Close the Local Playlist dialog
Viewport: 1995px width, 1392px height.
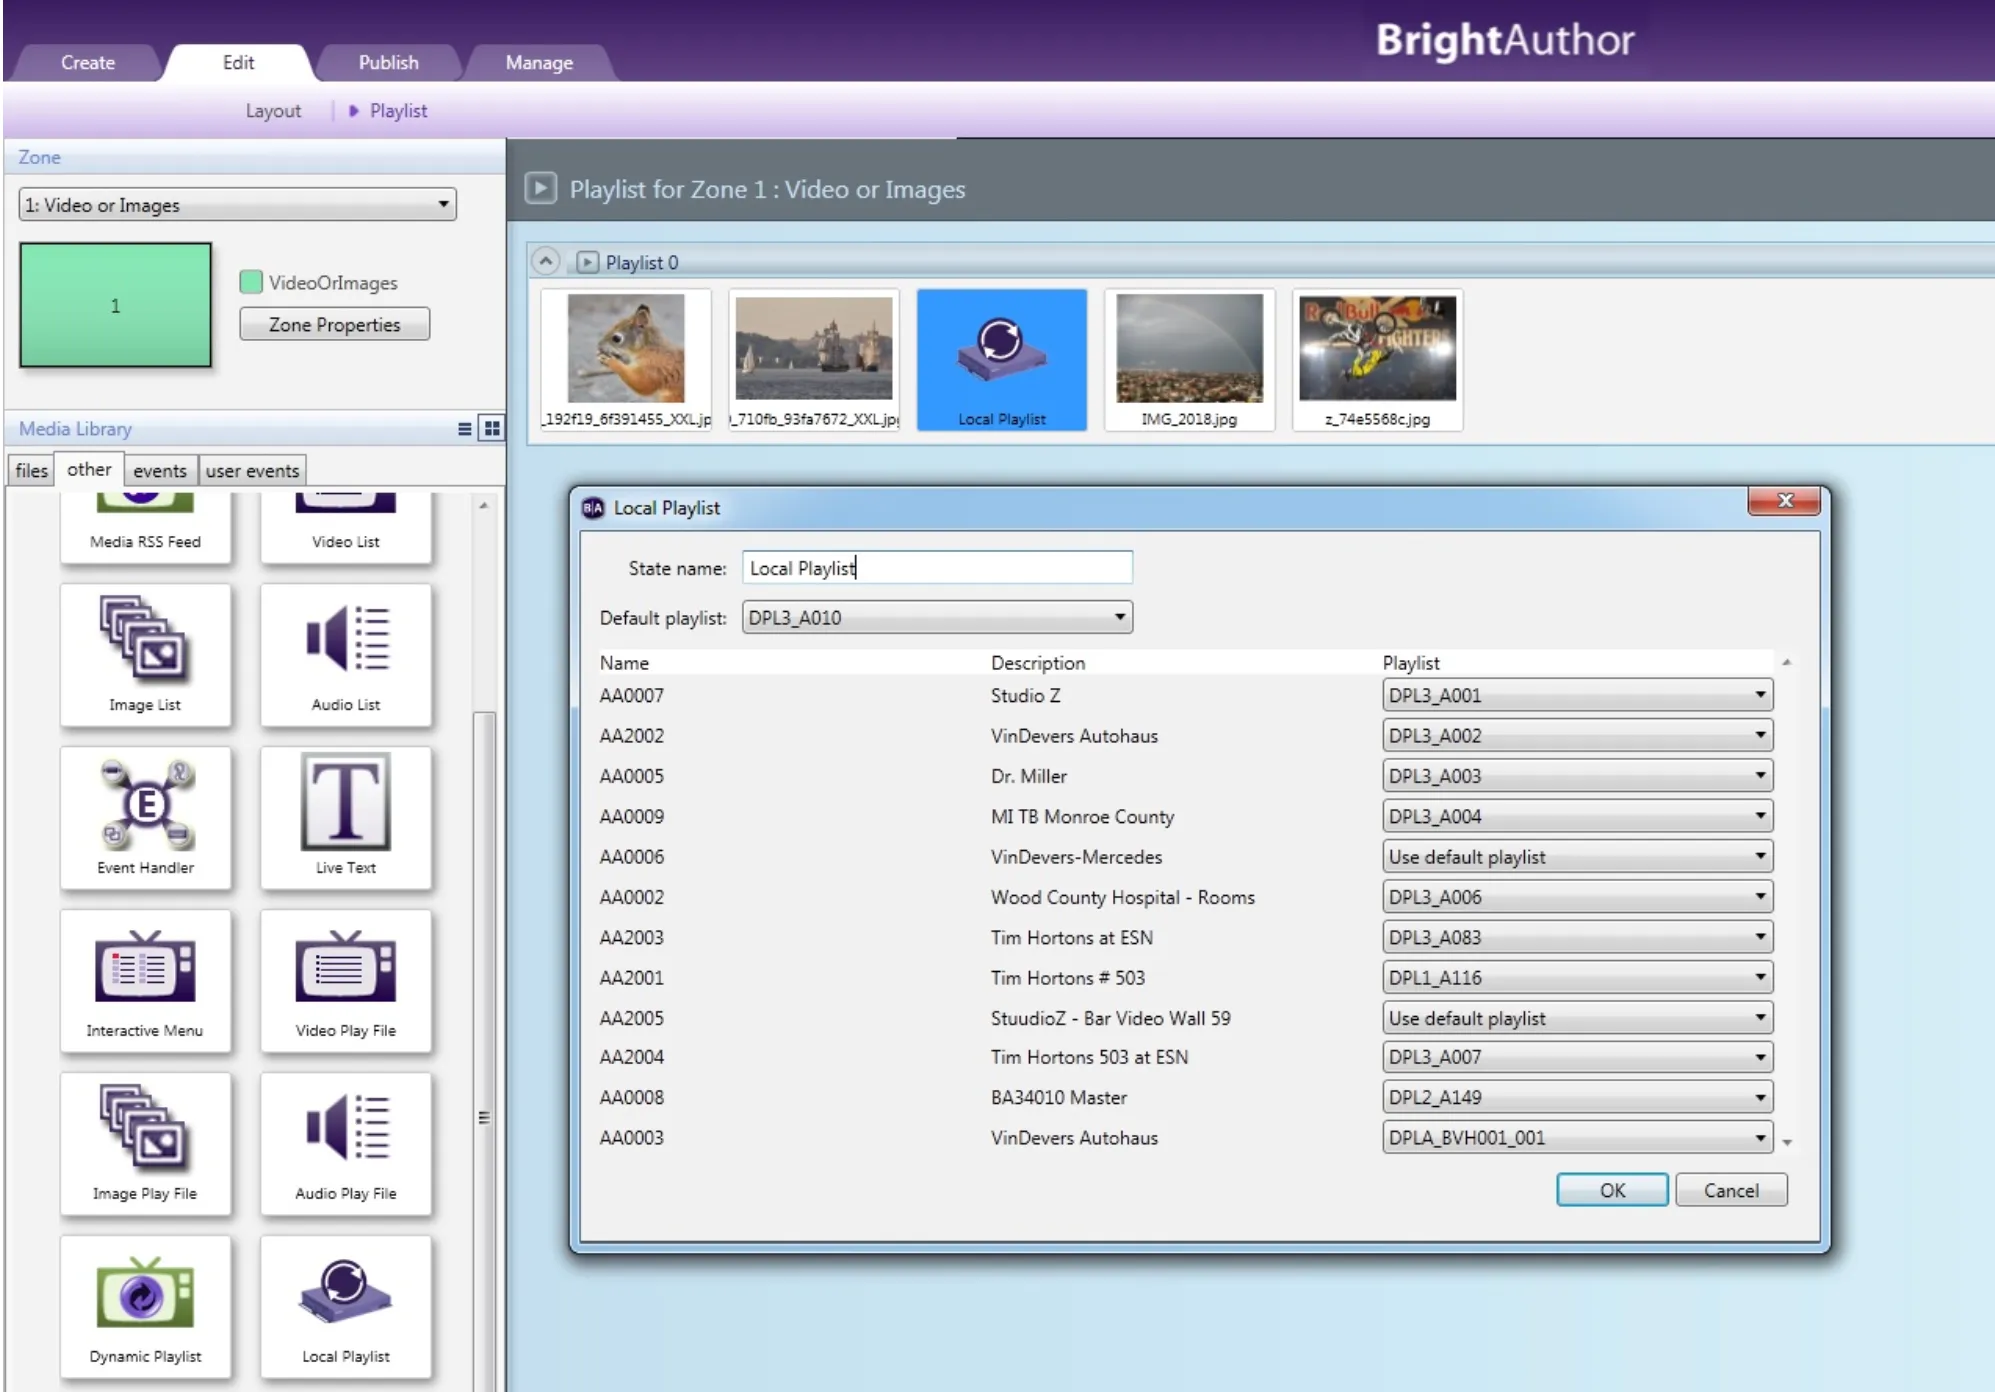[1785, 500]
